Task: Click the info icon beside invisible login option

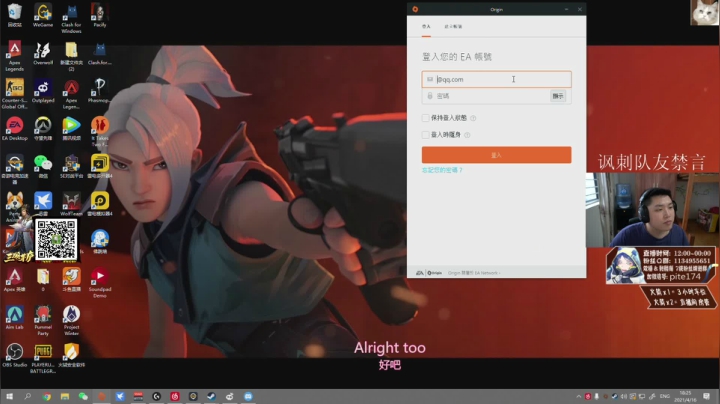Action: click(467, 135)
